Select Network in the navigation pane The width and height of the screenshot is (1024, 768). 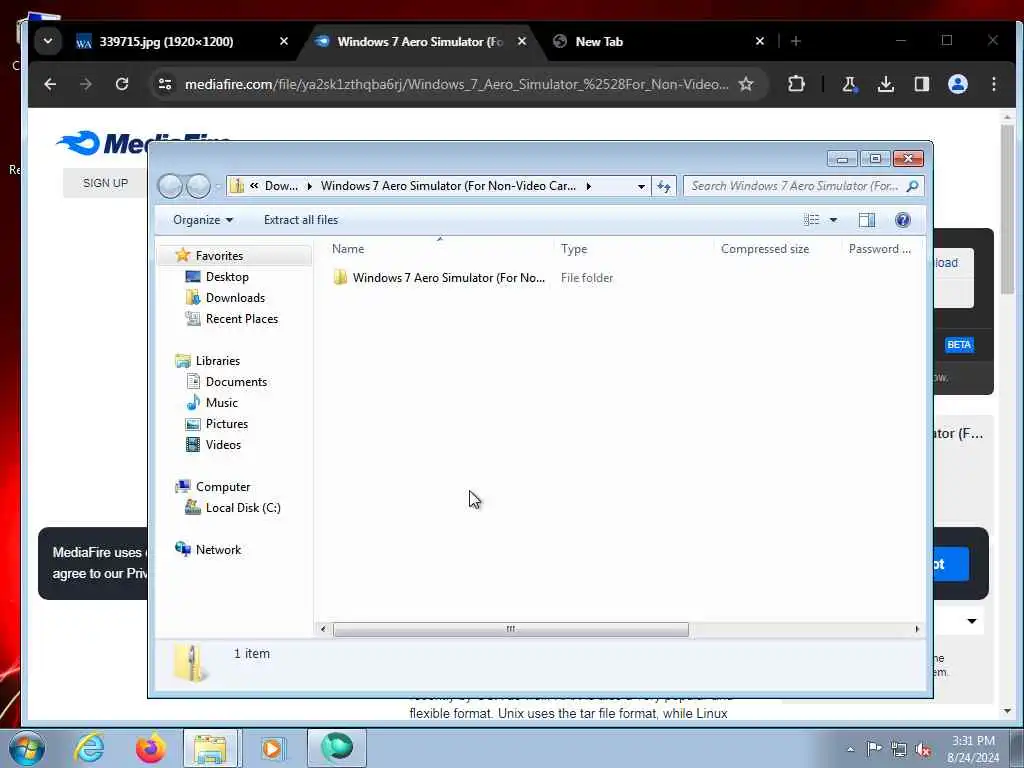tap(218, 550)
